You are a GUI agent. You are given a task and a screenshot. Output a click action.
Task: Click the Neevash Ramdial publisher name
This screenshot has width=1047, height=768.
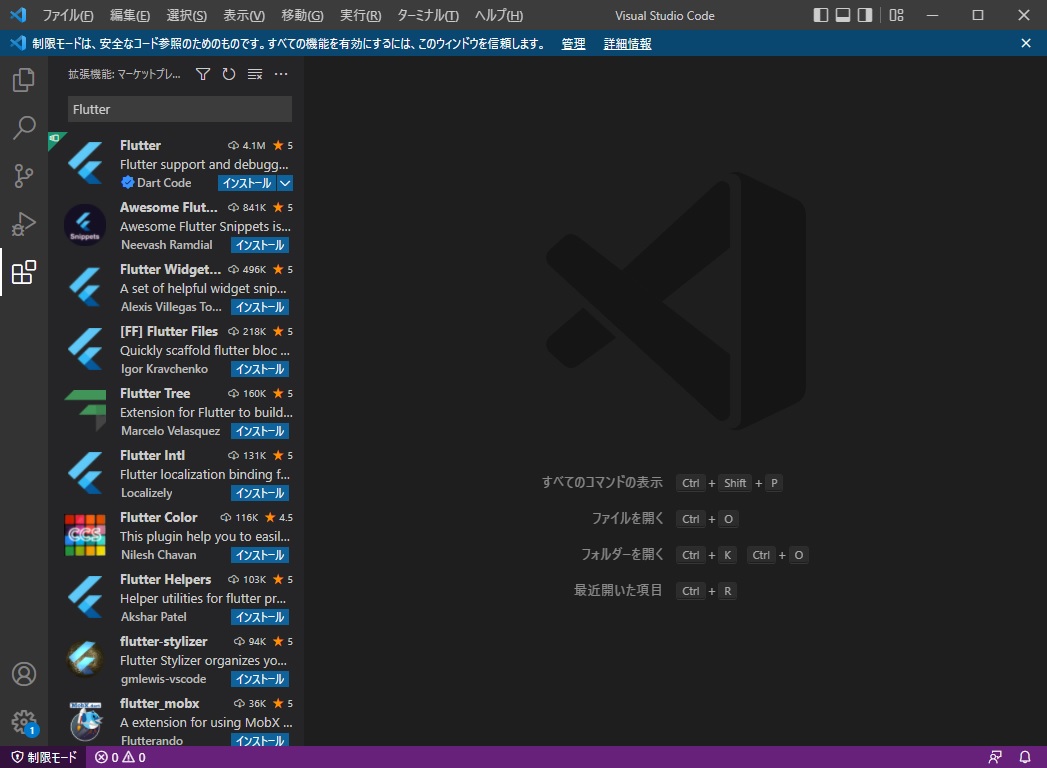pyautogui.click(x=166, y=245)
